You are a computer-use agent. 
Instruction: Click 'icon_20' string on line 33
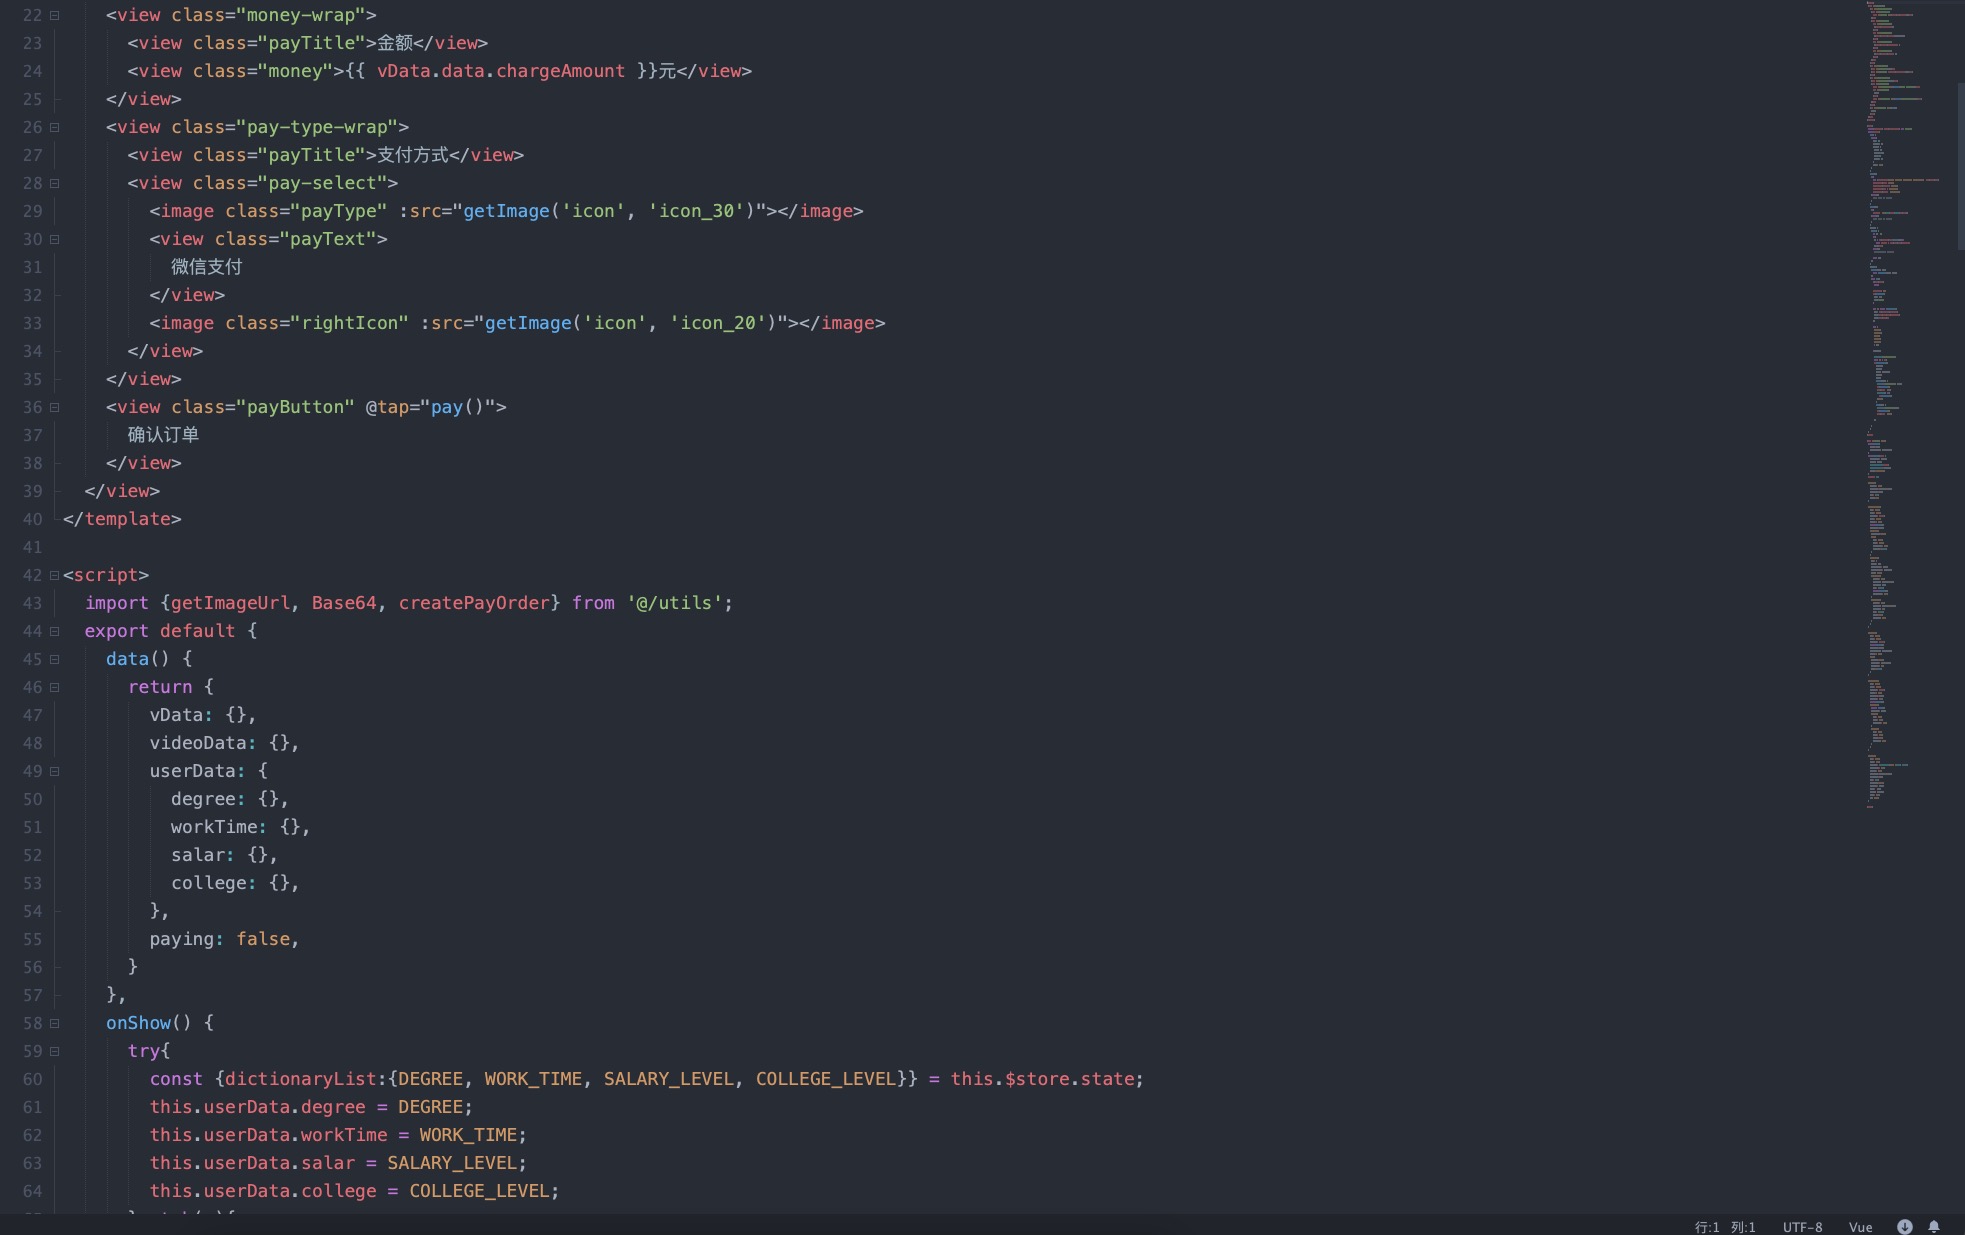click(x=719, y=323)
